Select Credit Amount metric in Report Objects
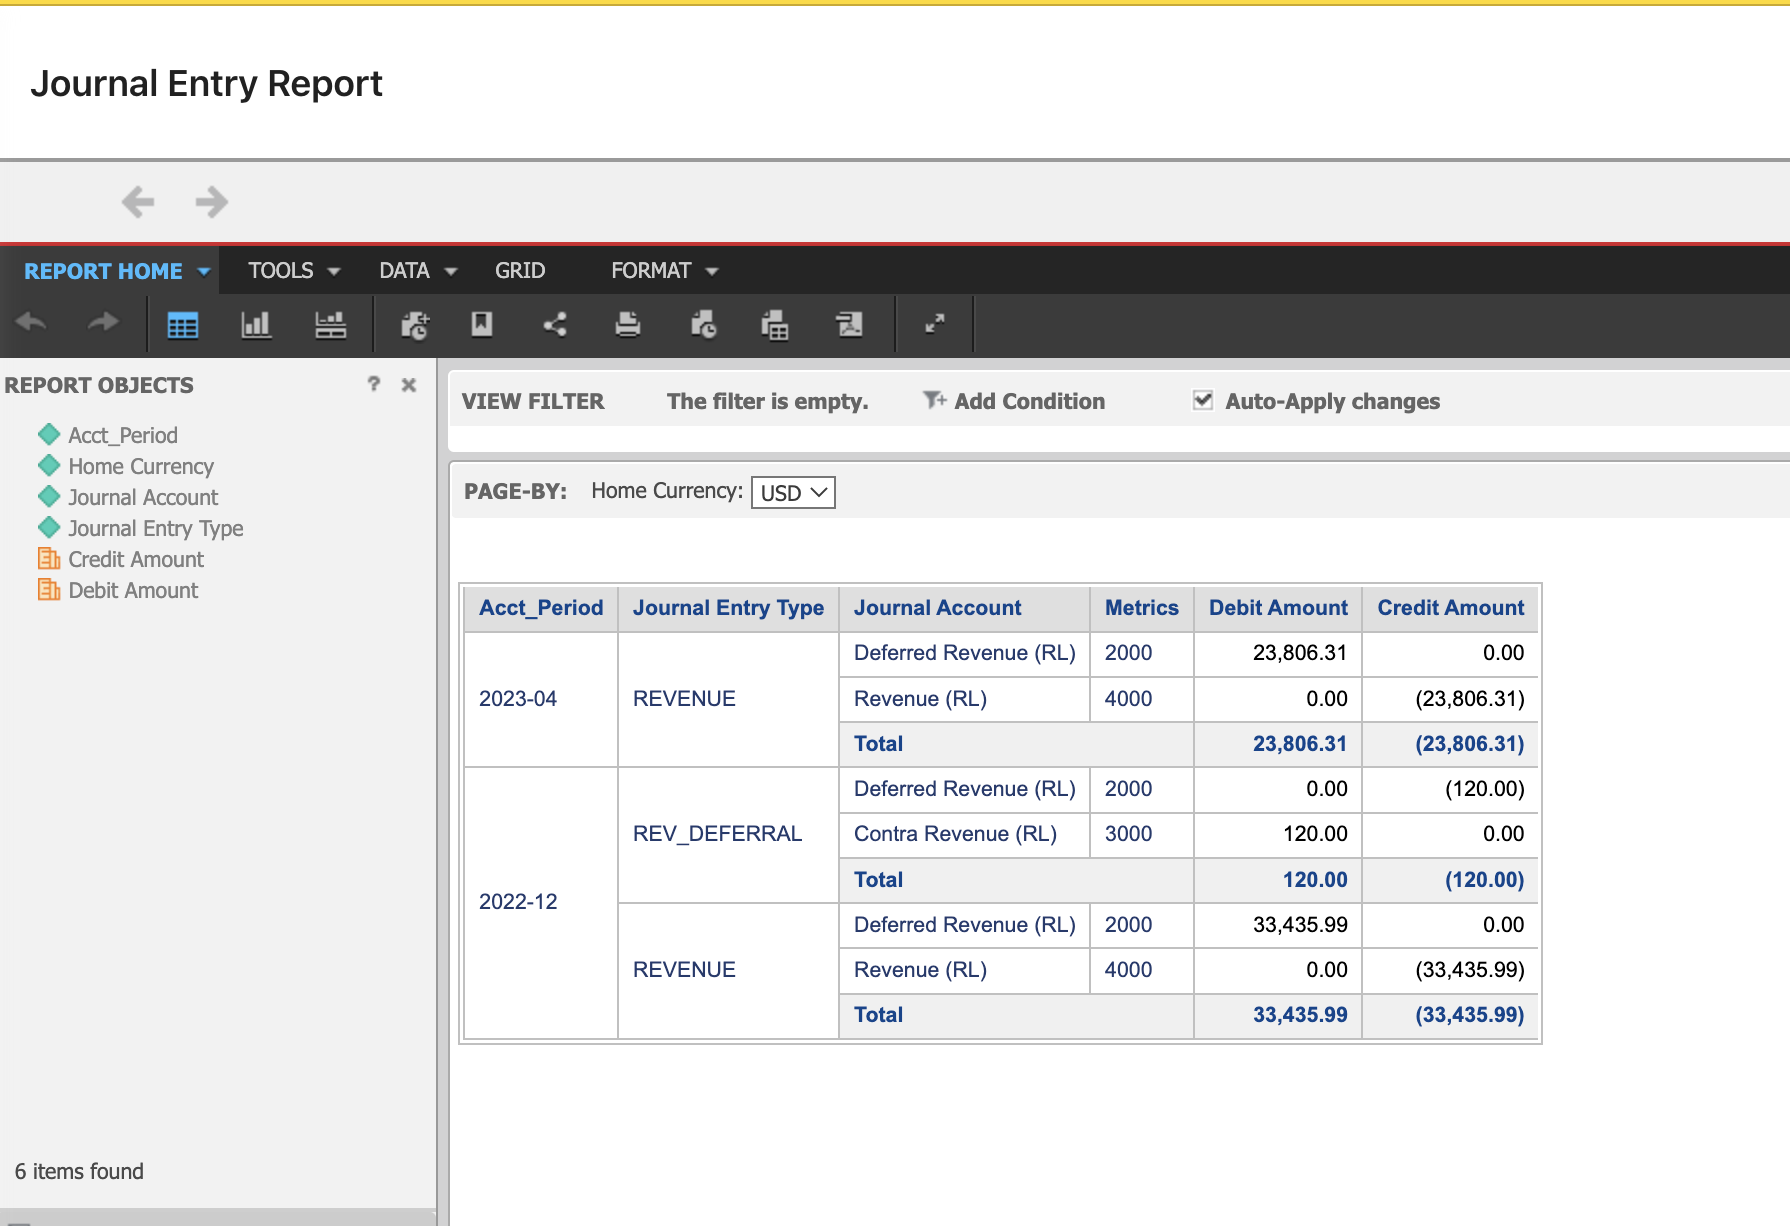 coord(135,559)
